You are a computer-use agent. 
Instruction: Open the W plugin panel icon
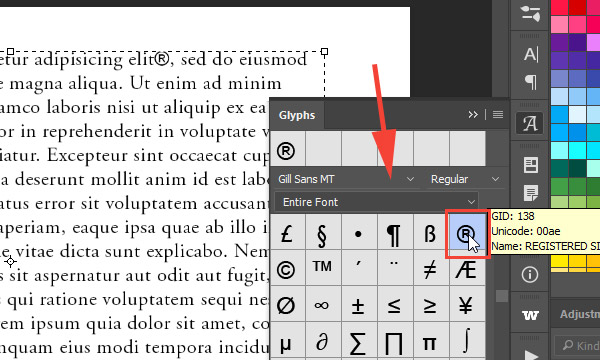[x=530, y=315]
